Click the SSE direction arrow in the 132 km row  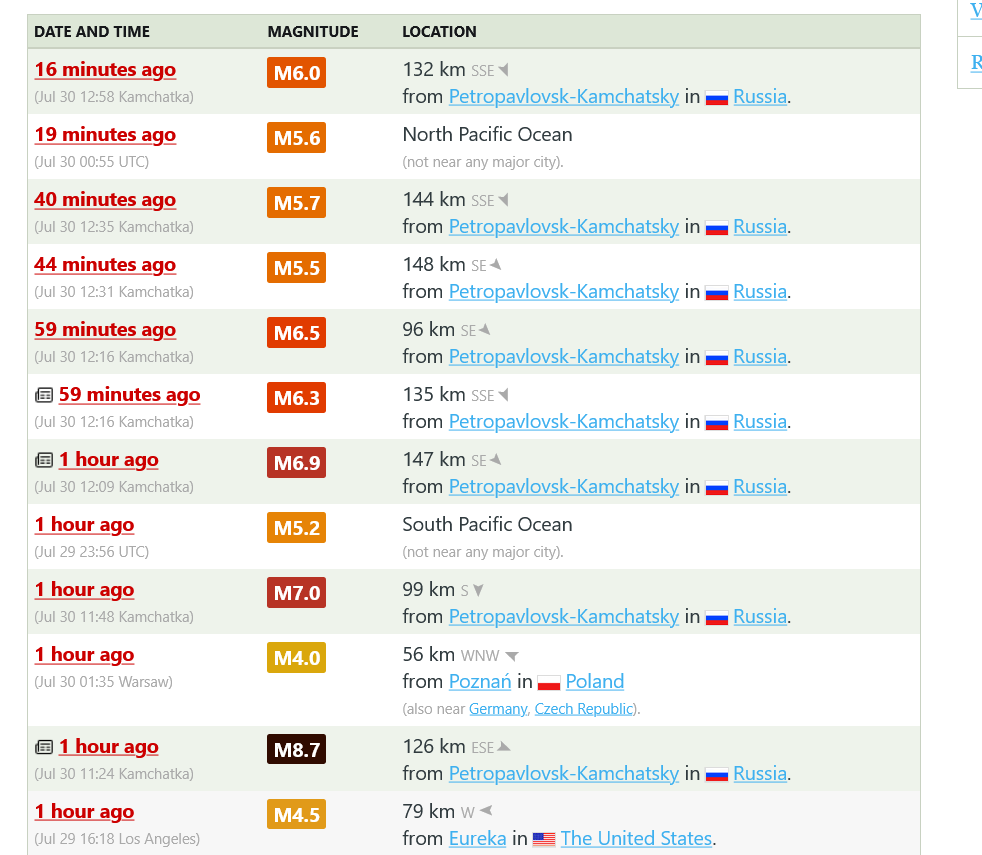click(x=504, y=70)
